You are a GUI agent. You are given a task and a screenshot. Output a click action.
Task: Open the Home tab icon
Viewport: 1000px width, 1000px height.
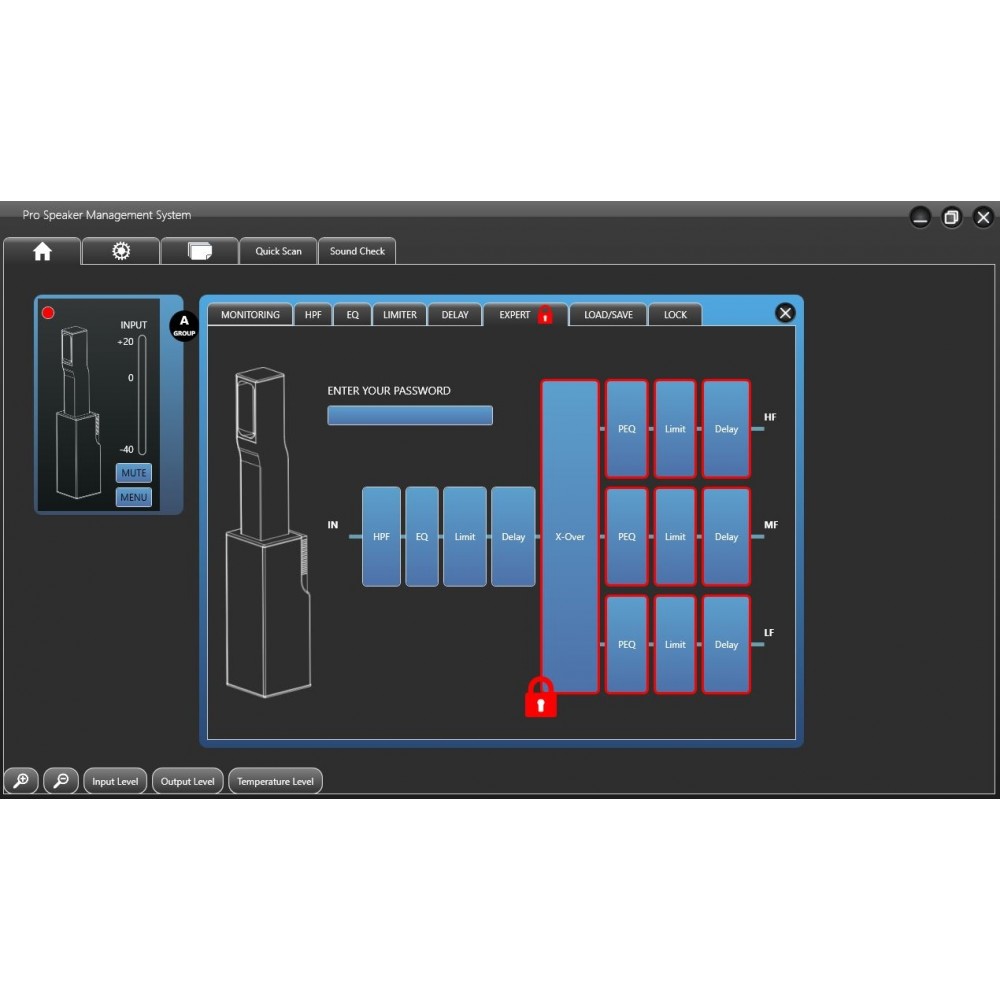tap(42, 252)
